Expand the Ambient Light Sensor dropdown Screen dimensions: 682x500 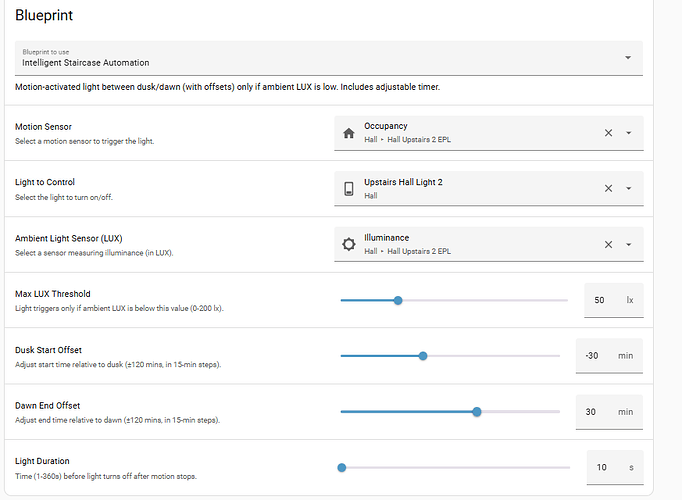[629, 244]
